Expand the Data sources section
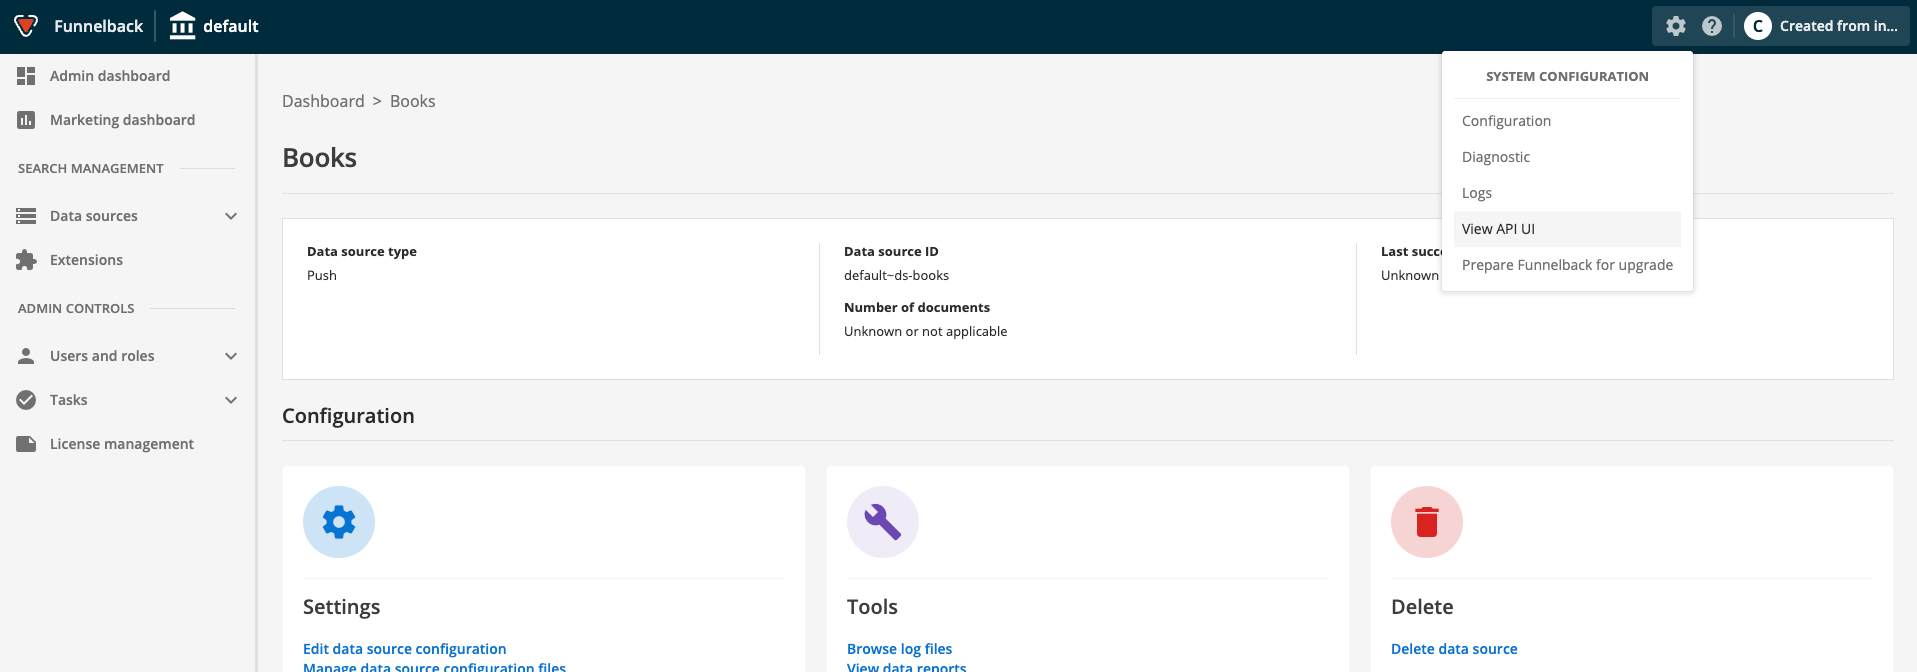Viewport: 1917px width, 672px height. [231, 216]
